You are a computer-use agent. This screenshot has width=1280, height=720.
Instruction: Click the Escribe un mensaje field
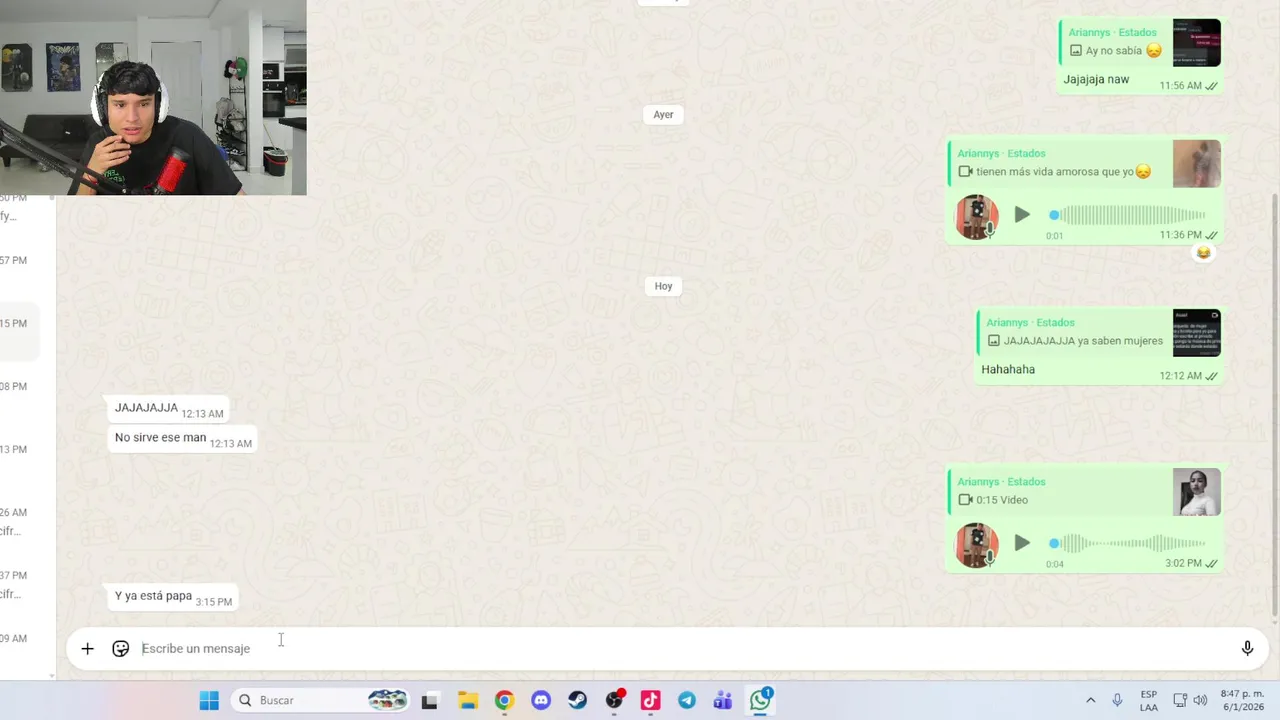coord(680,649)
